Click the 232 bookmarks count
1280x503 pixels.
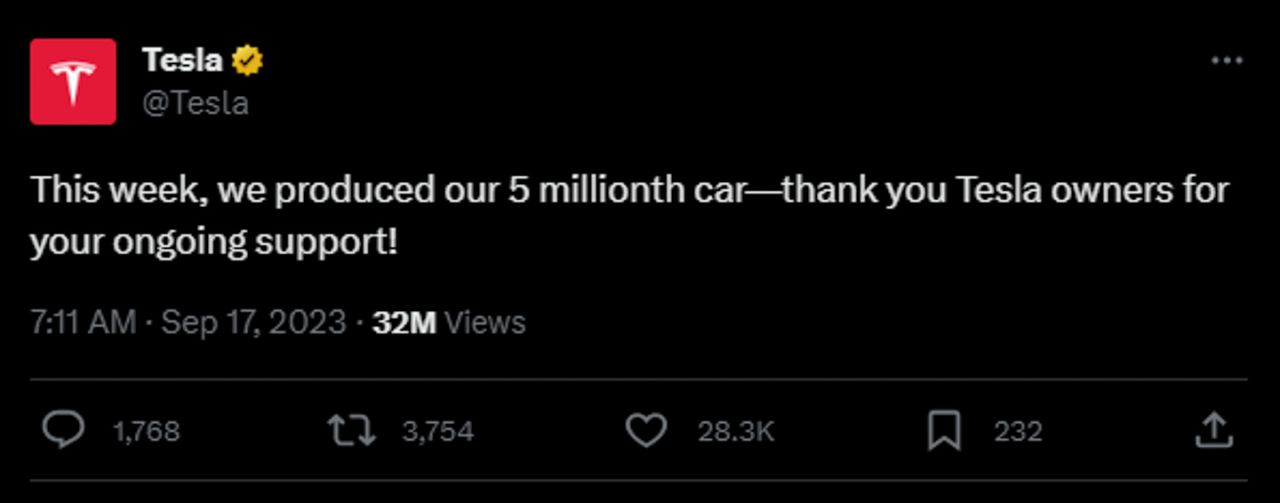click(x=1018, y=431)
